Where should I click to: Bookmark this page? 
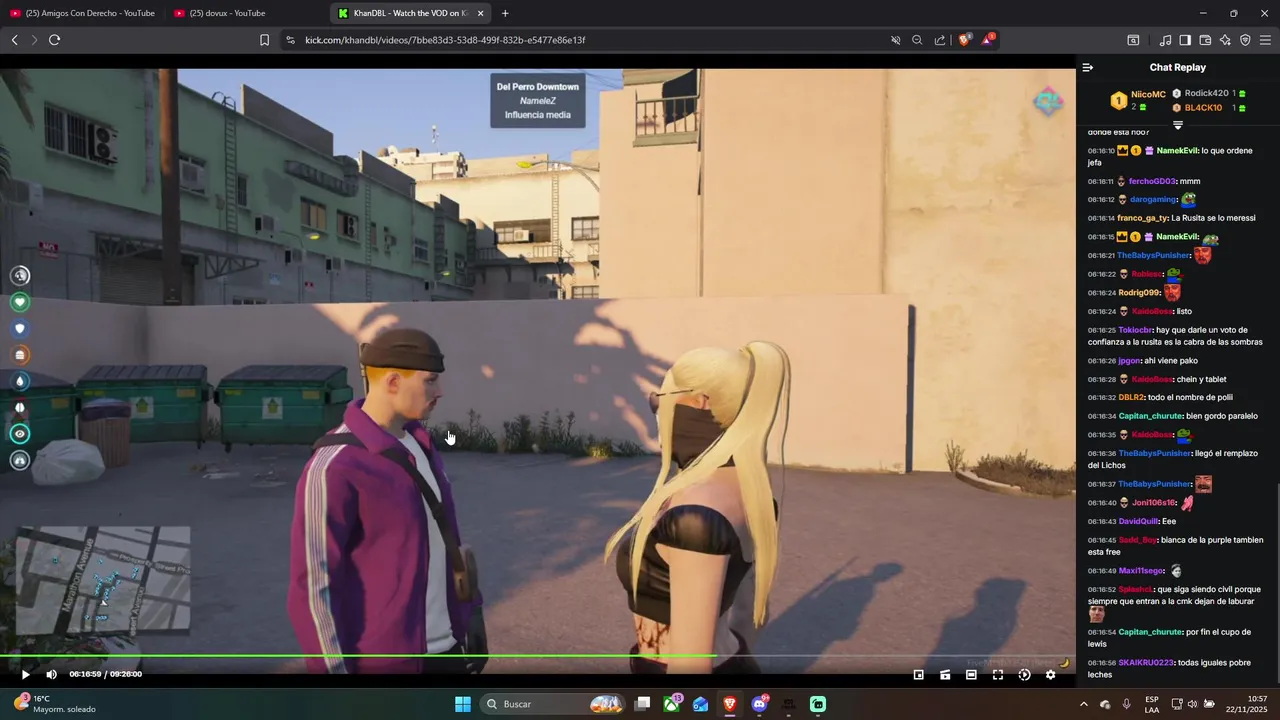(x=264, y=40)
